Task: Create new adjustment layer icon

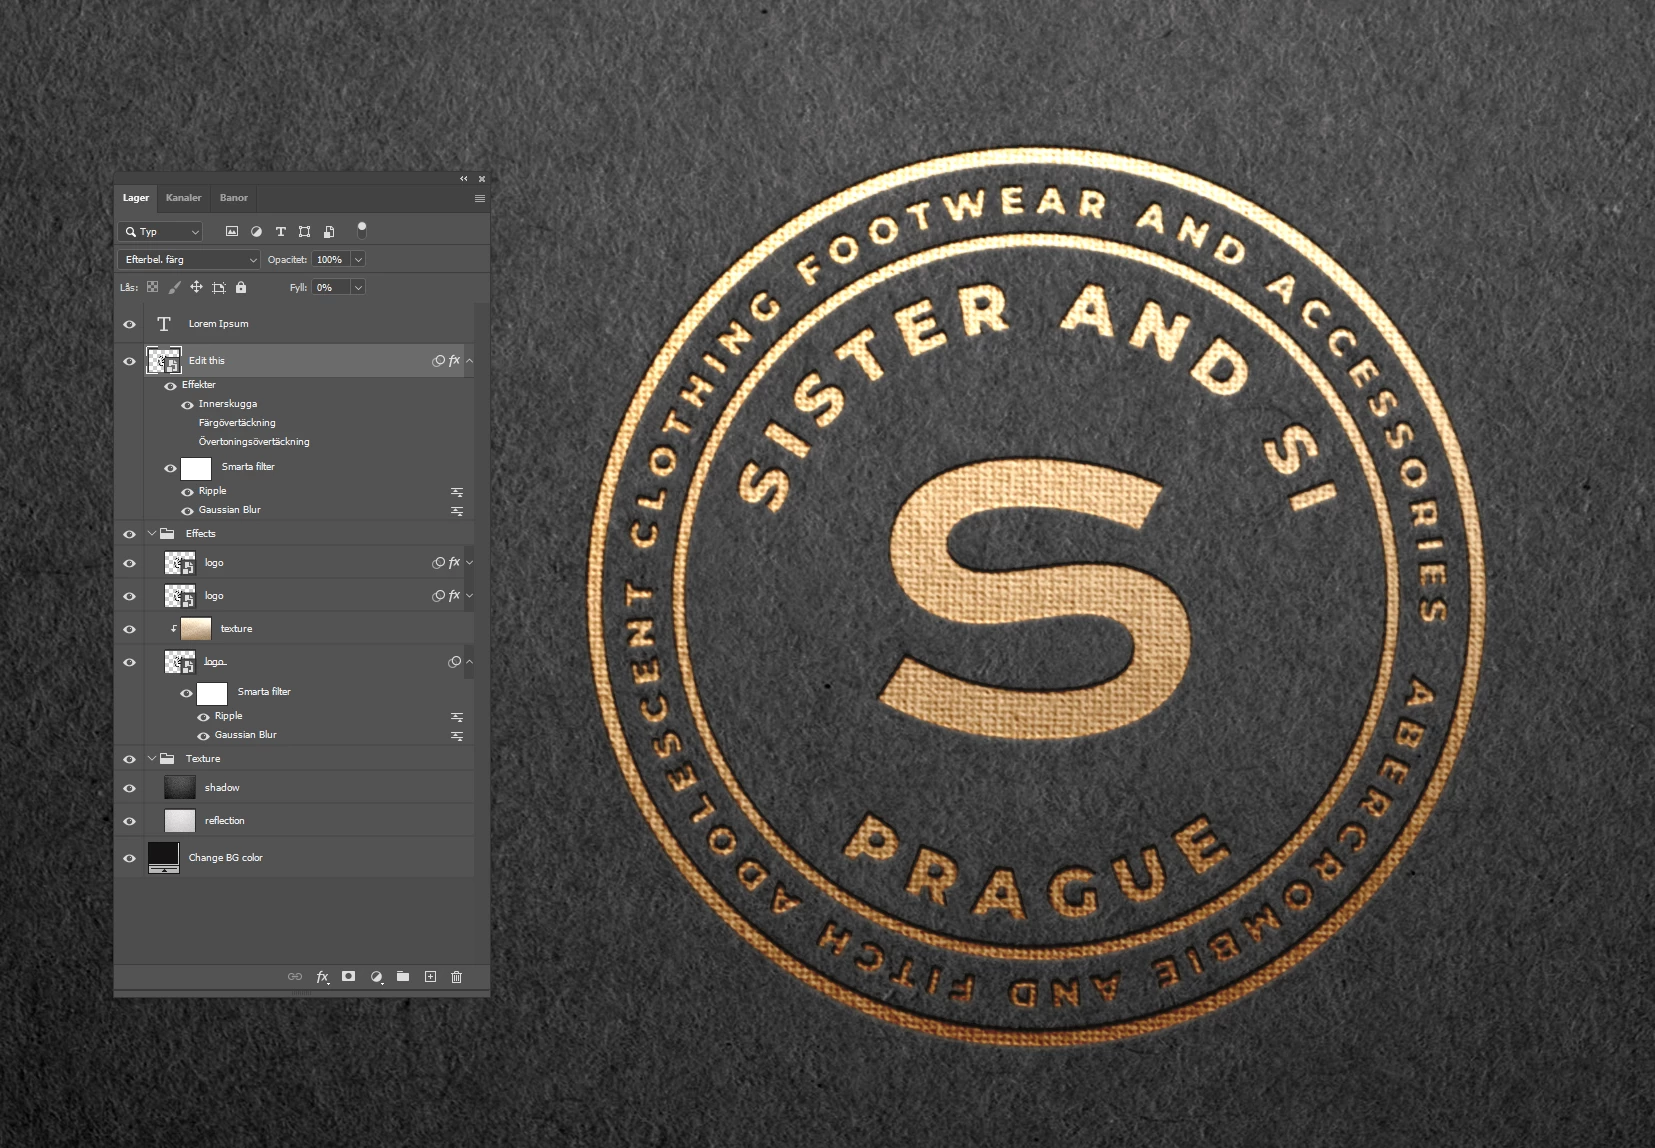Action: [376, 977]
